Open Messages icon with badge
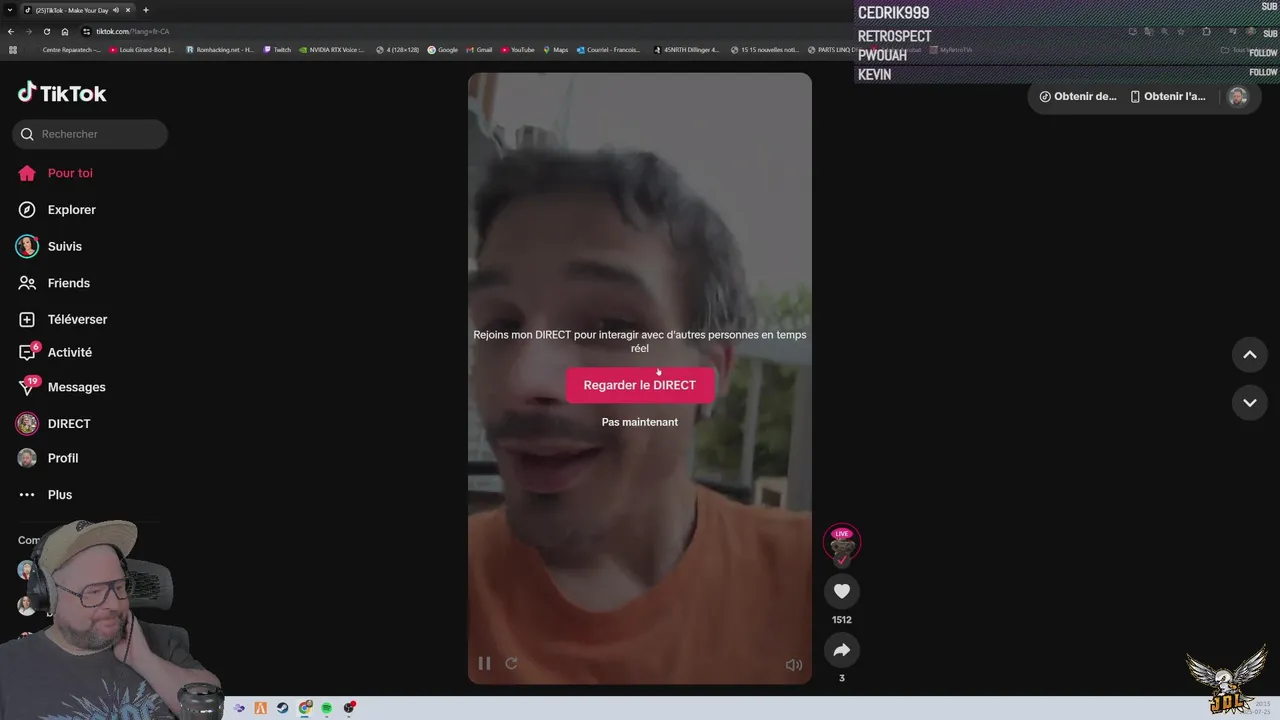 (x=28, y=387)
